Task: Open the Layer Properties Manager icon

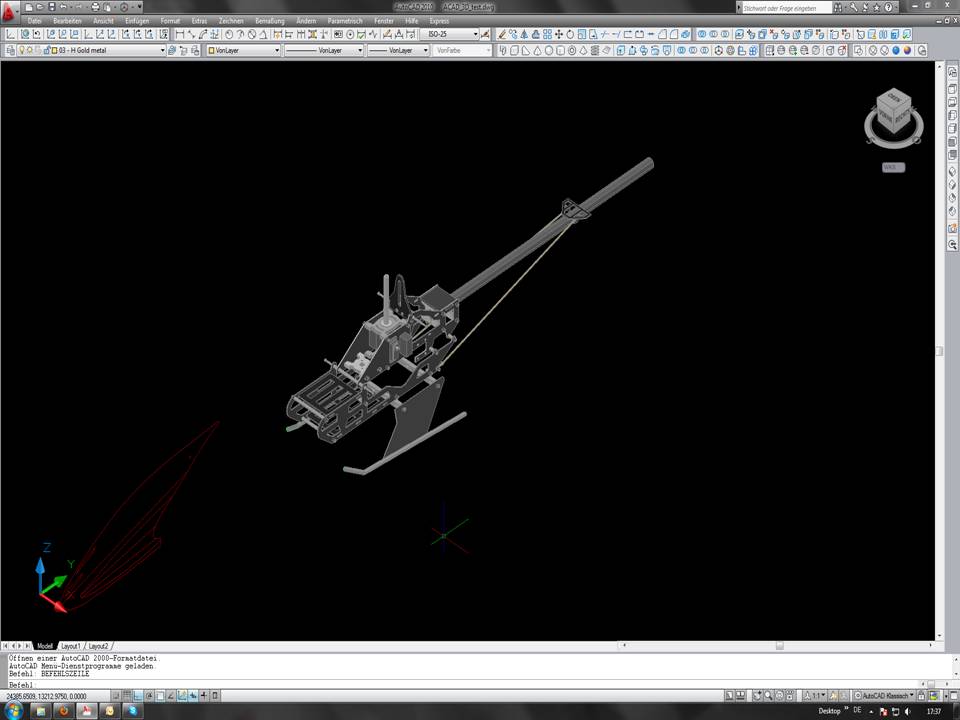Action: [10, 50]
